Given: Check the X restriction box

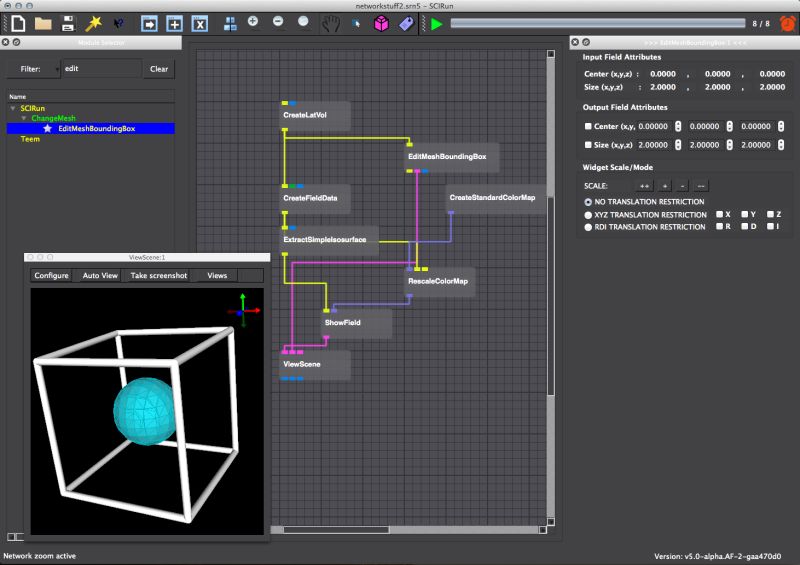Looking at the screenshot, I should (719, 214).
